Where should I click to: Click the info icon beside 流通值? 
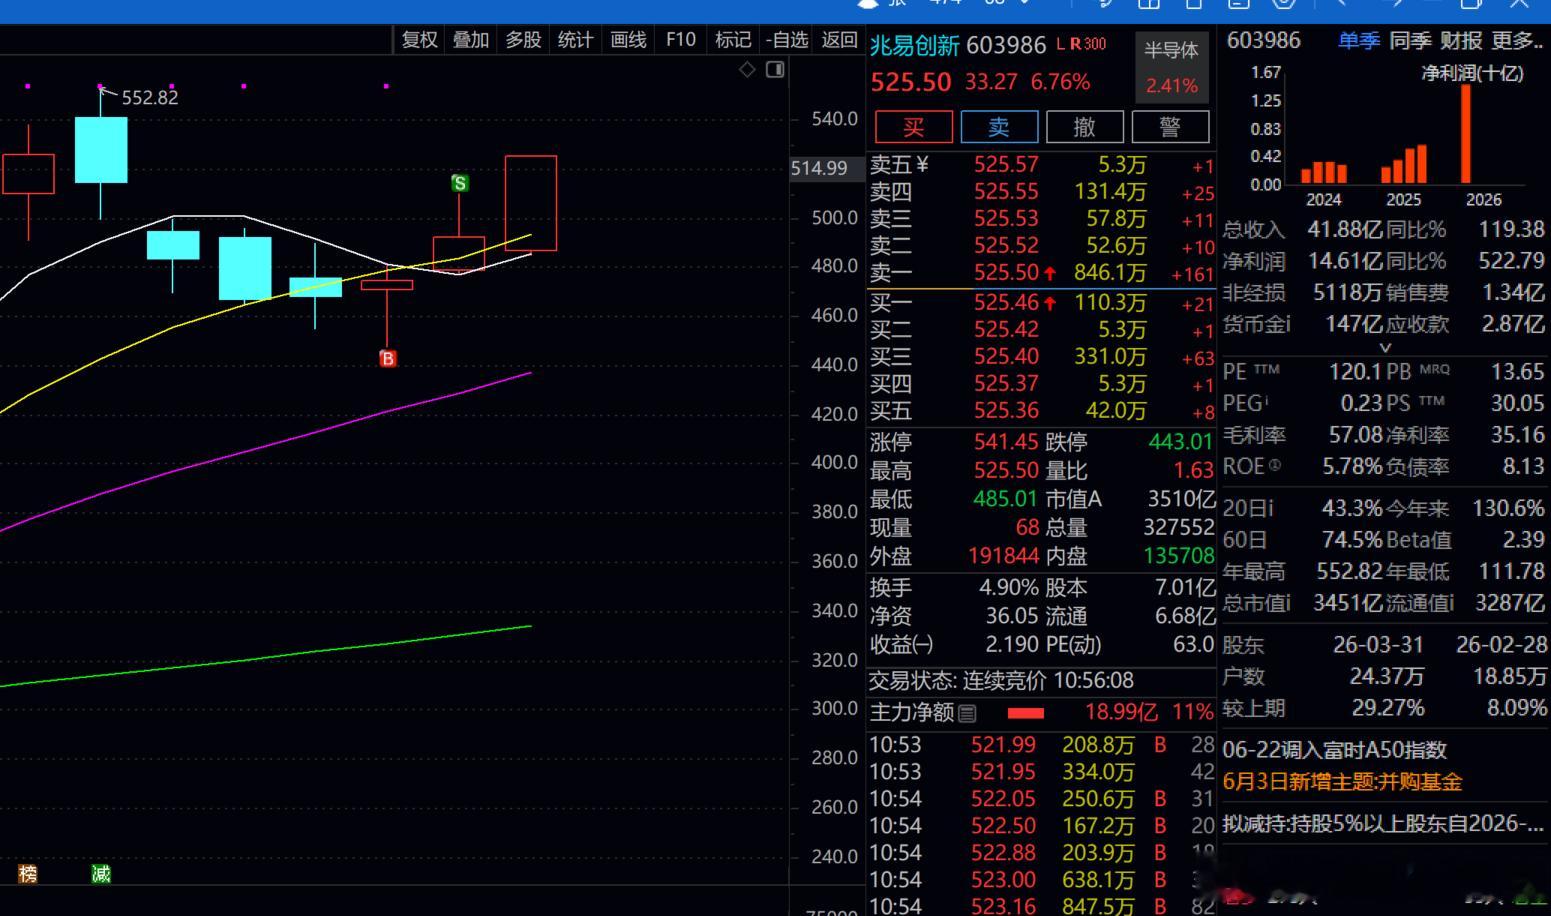1451,602
